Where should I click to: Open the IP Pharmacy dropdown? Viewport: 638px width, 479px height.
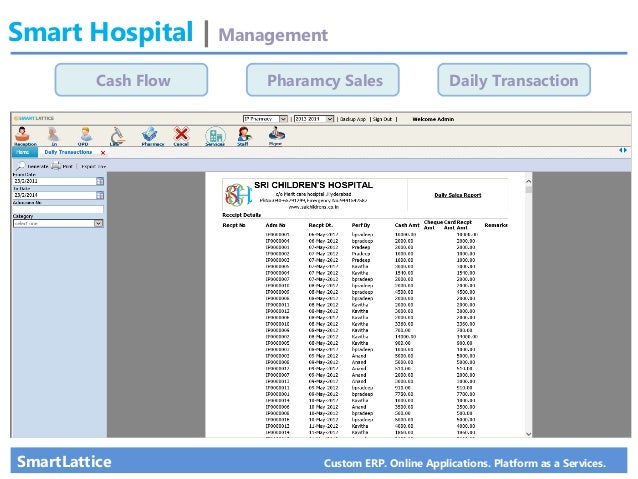pos(265,119)
